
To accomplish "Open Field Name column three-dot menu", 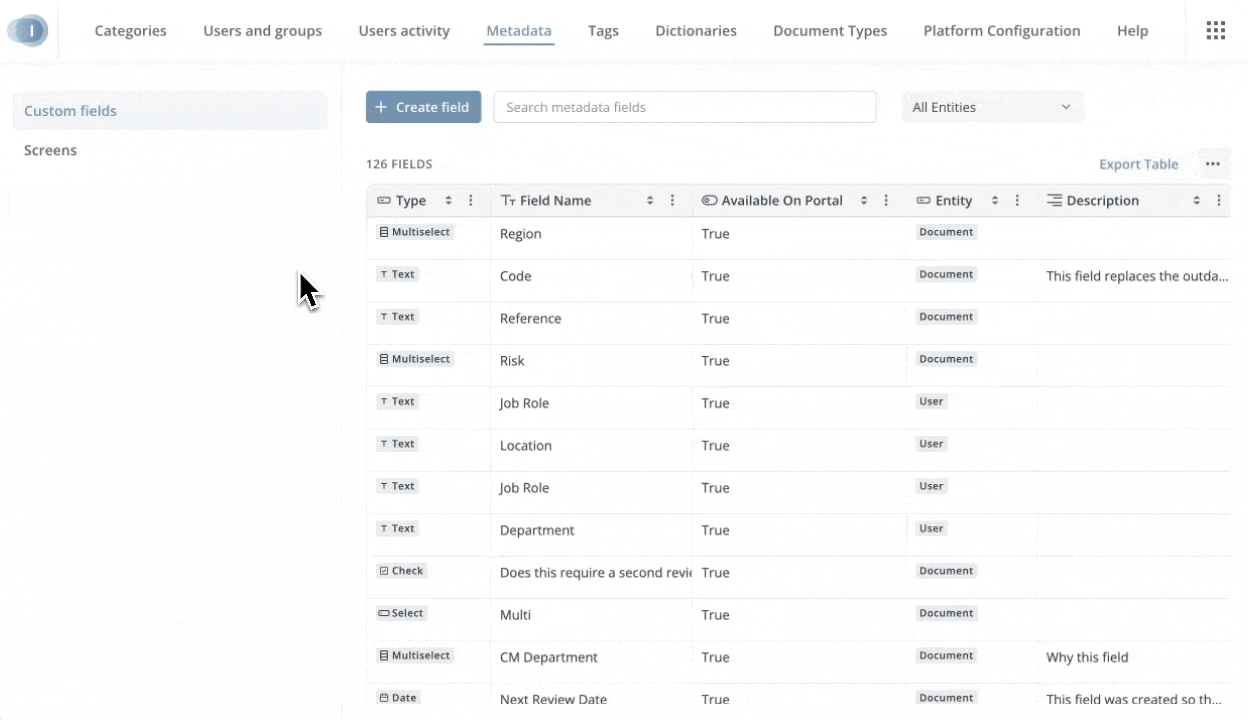I will point(672,201).
